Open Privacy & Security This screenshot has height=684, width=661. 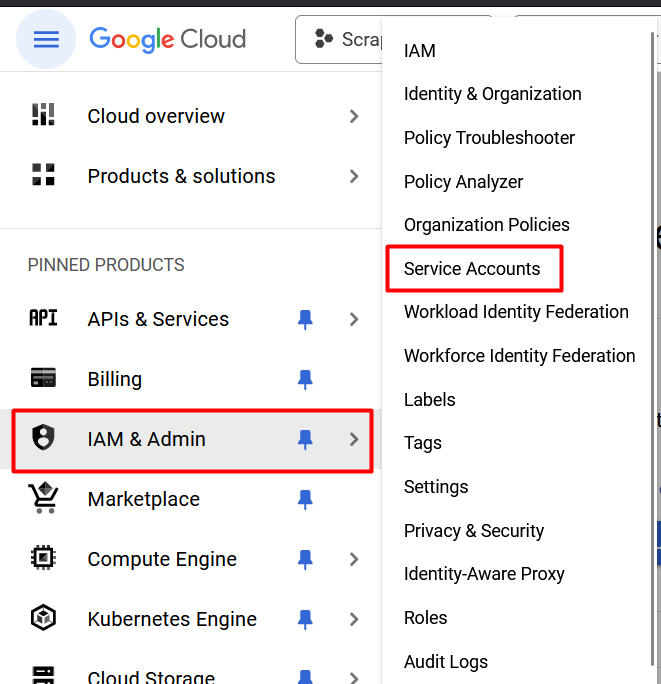[474, 530]
